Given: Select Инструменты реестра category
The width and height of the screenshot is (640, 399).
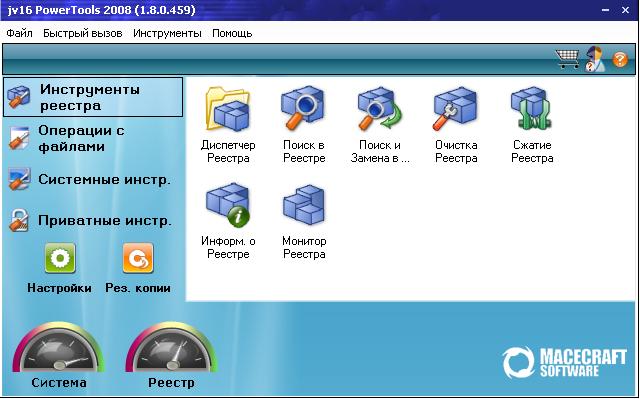Looking at the screenshot, I should 93,97.
